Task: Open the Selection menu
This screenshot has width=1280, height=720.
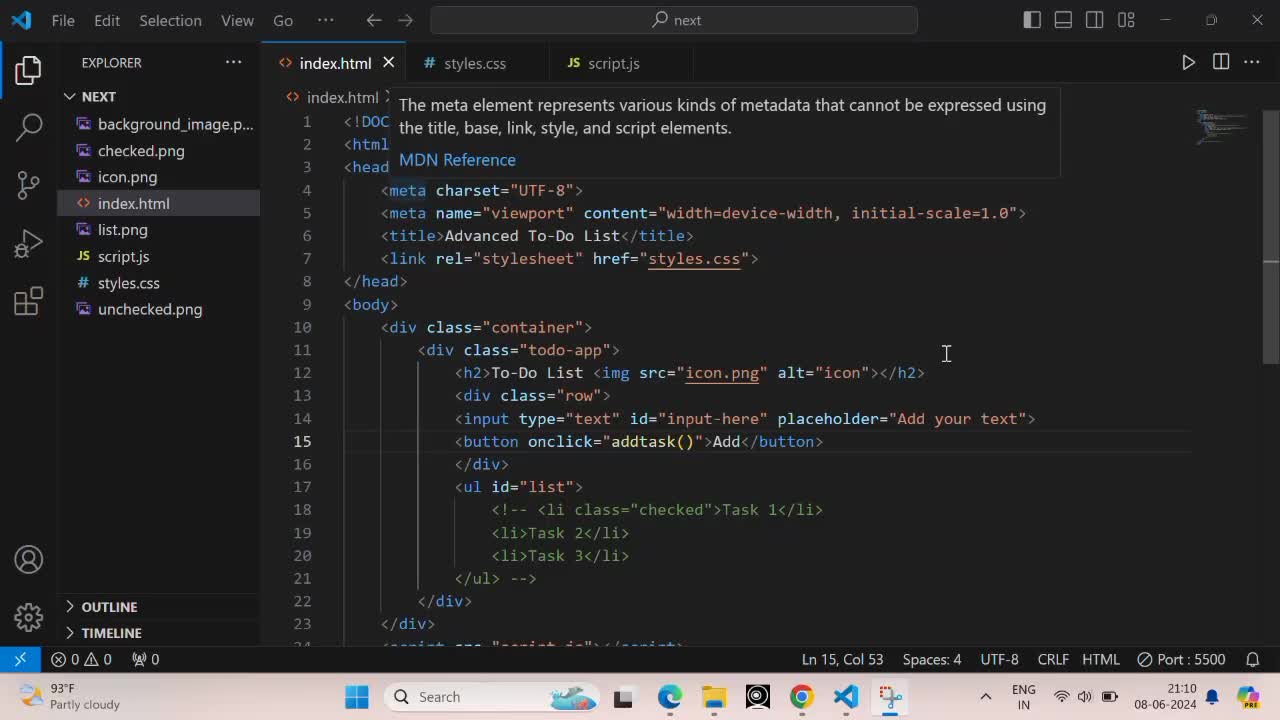Action: point(170,20)
